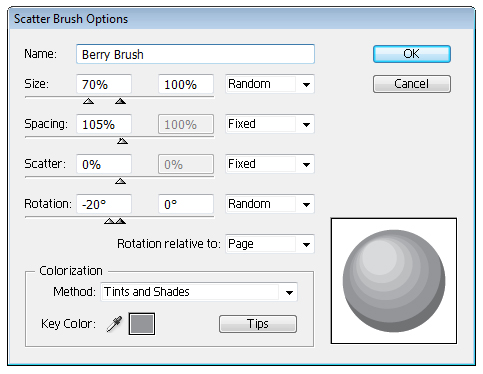Expand the Rotation relative to Page dropdown

(270, 244)
